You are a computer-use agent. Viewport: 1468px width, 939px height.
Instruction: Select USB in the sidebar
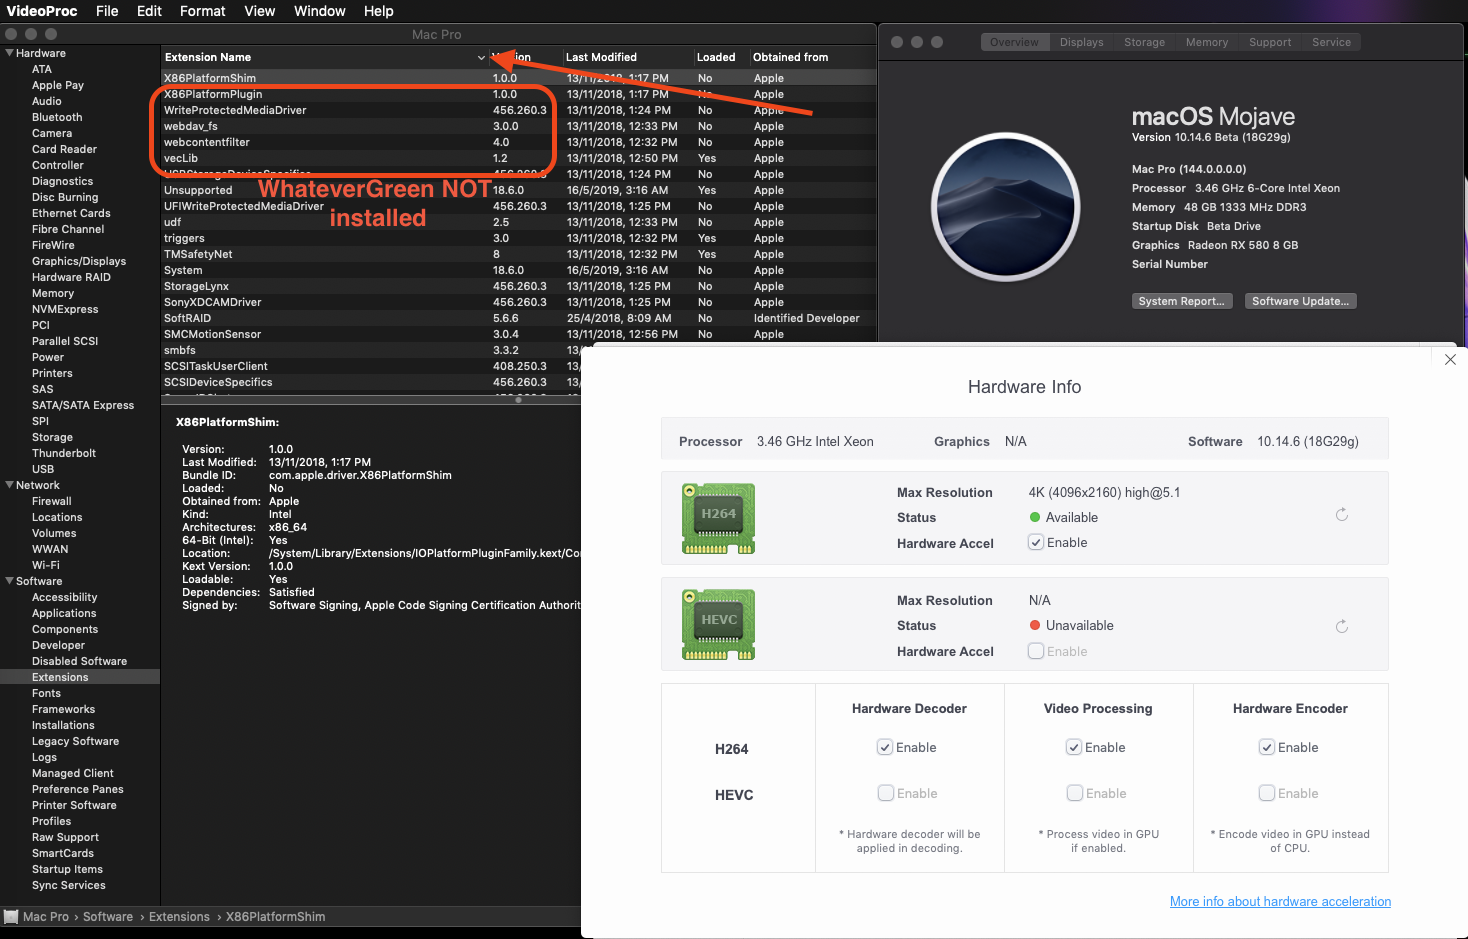(x=43, y=469)
